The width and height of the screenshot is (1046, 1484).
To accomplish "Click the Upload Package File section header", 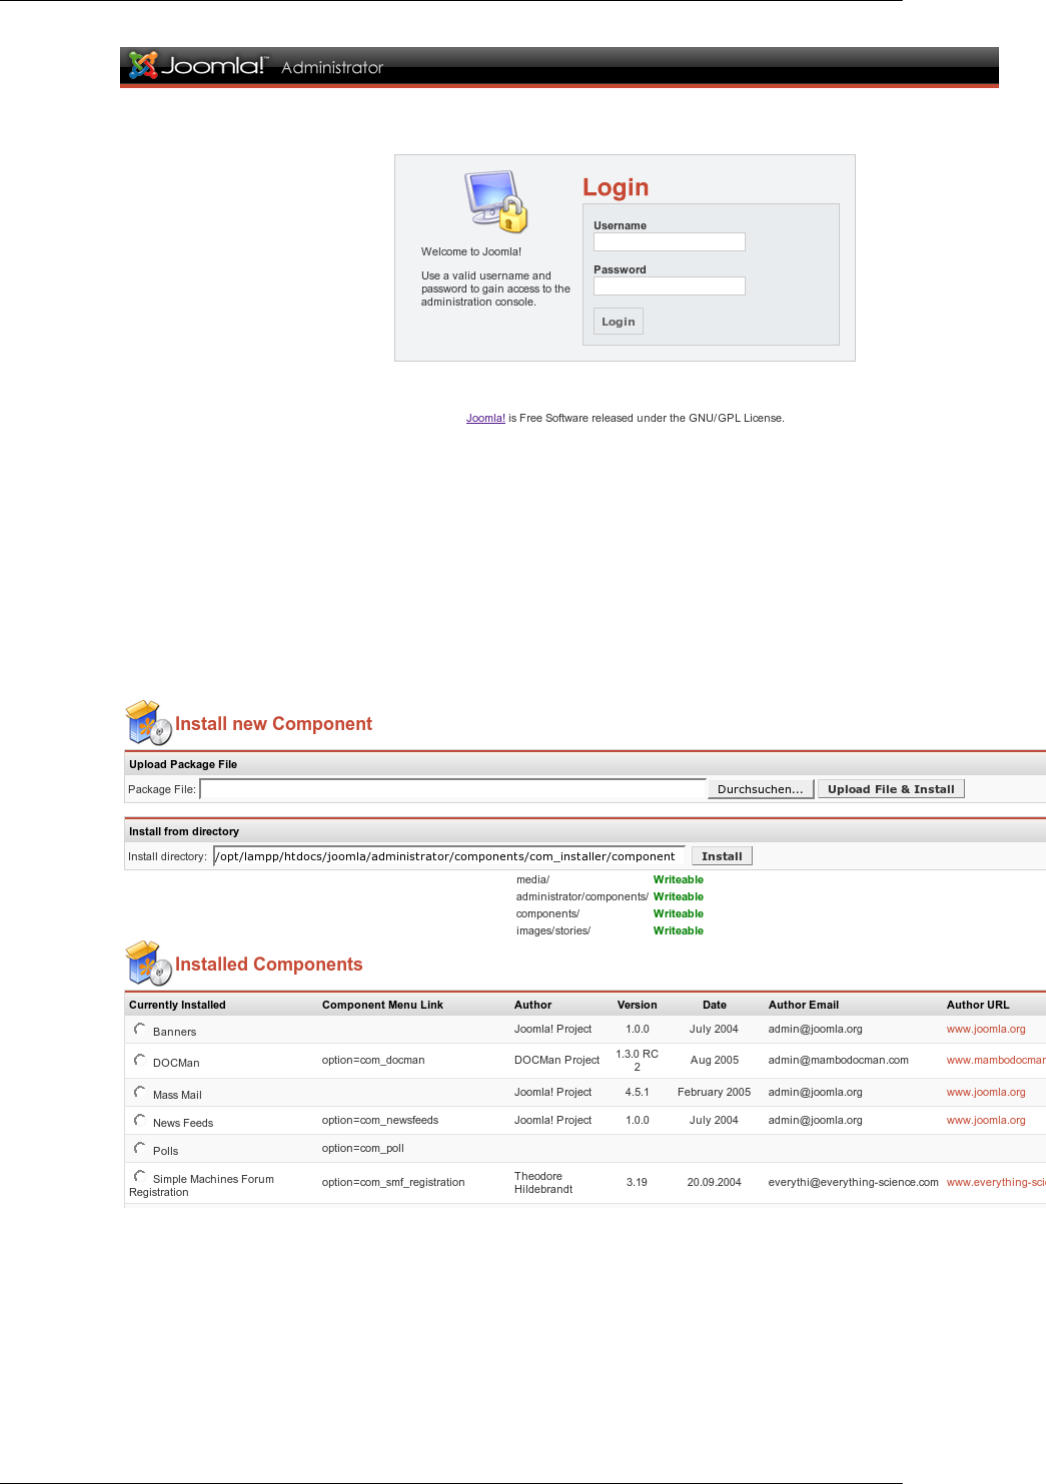I will coord(183,764).
